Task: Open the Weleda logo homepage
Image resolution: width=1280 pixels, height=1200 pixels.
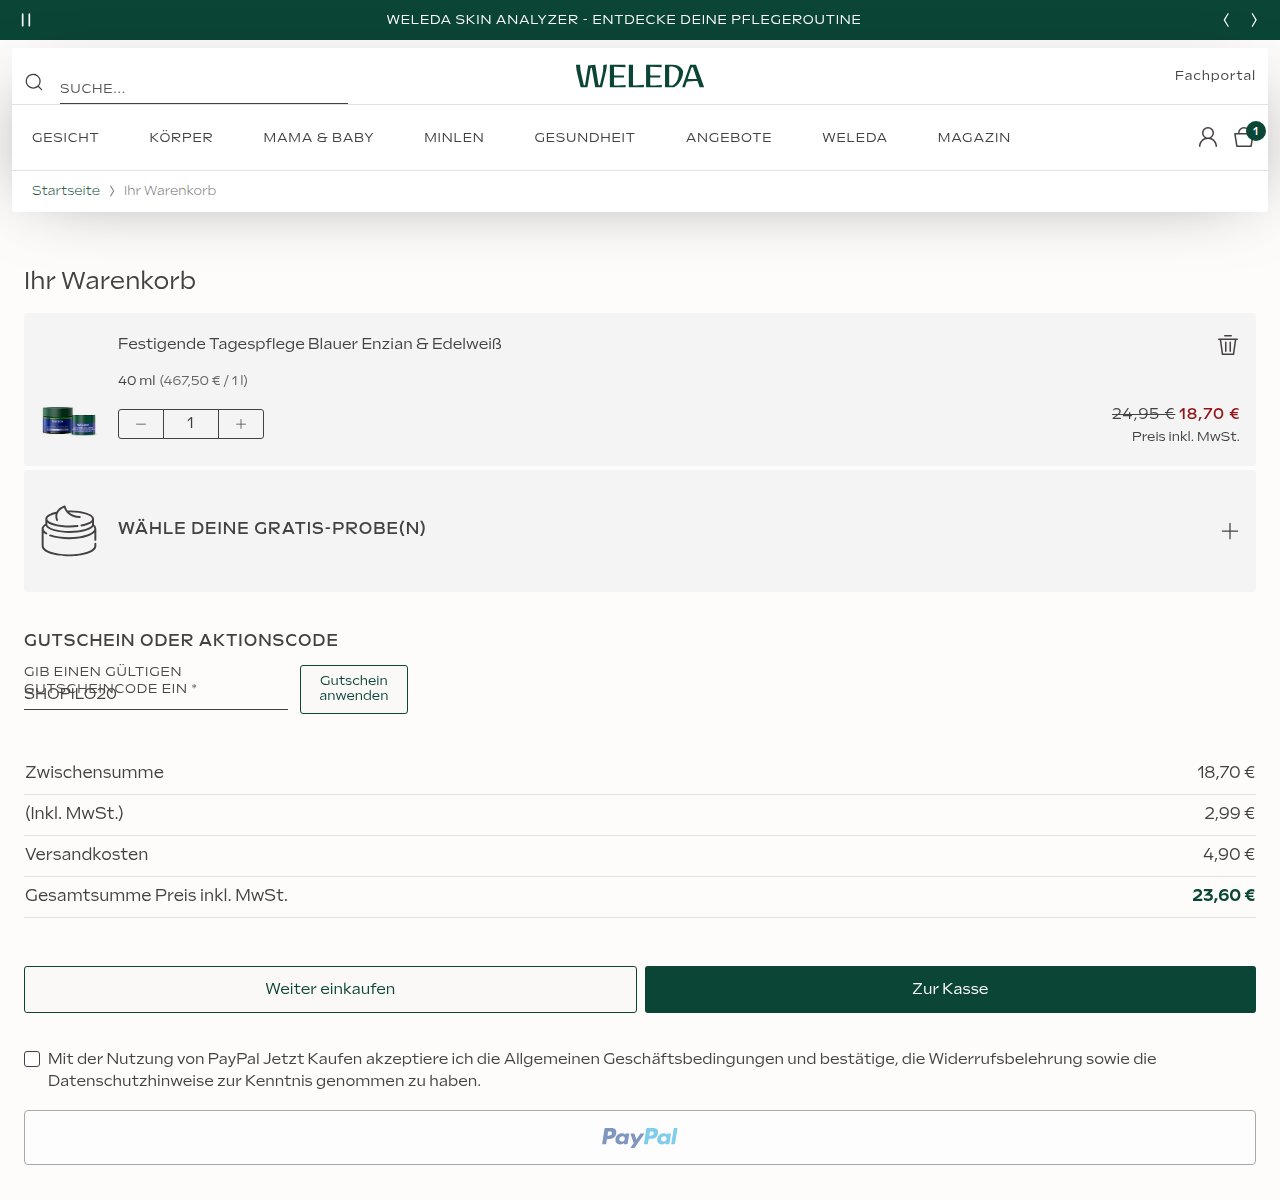Action: tap(640, 76)
